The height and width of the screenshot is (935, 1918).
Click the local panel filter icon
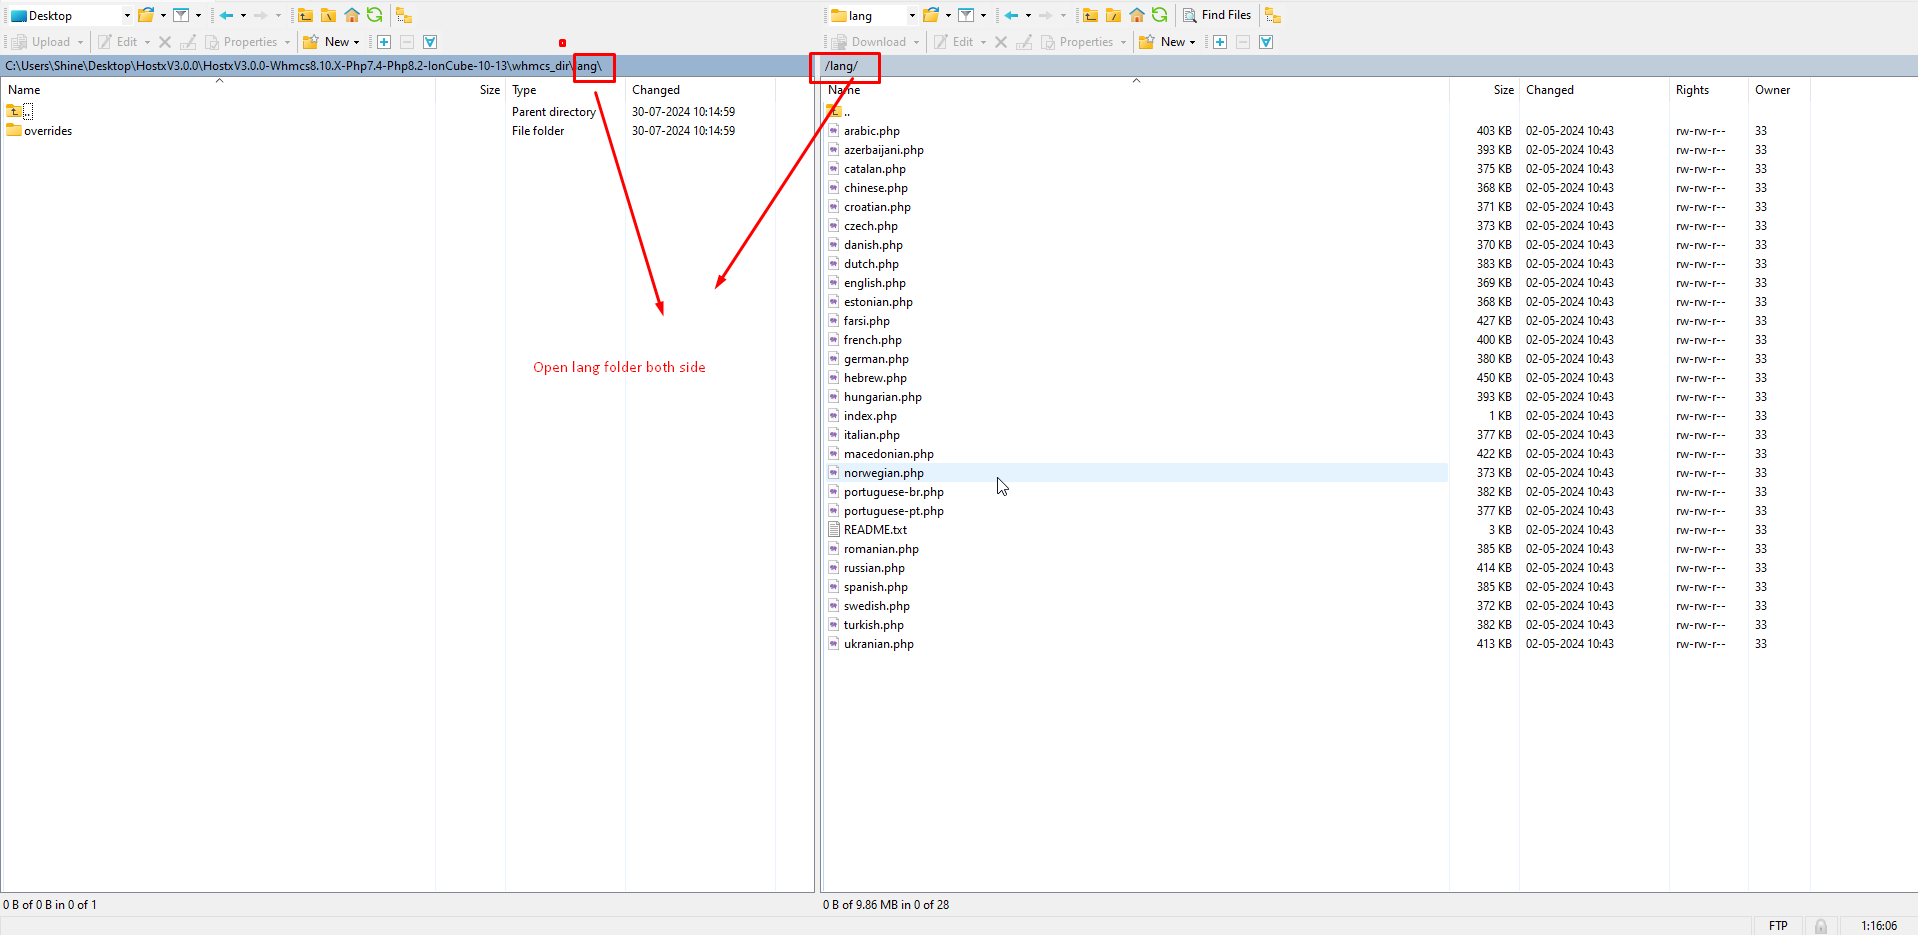(181, 15)
